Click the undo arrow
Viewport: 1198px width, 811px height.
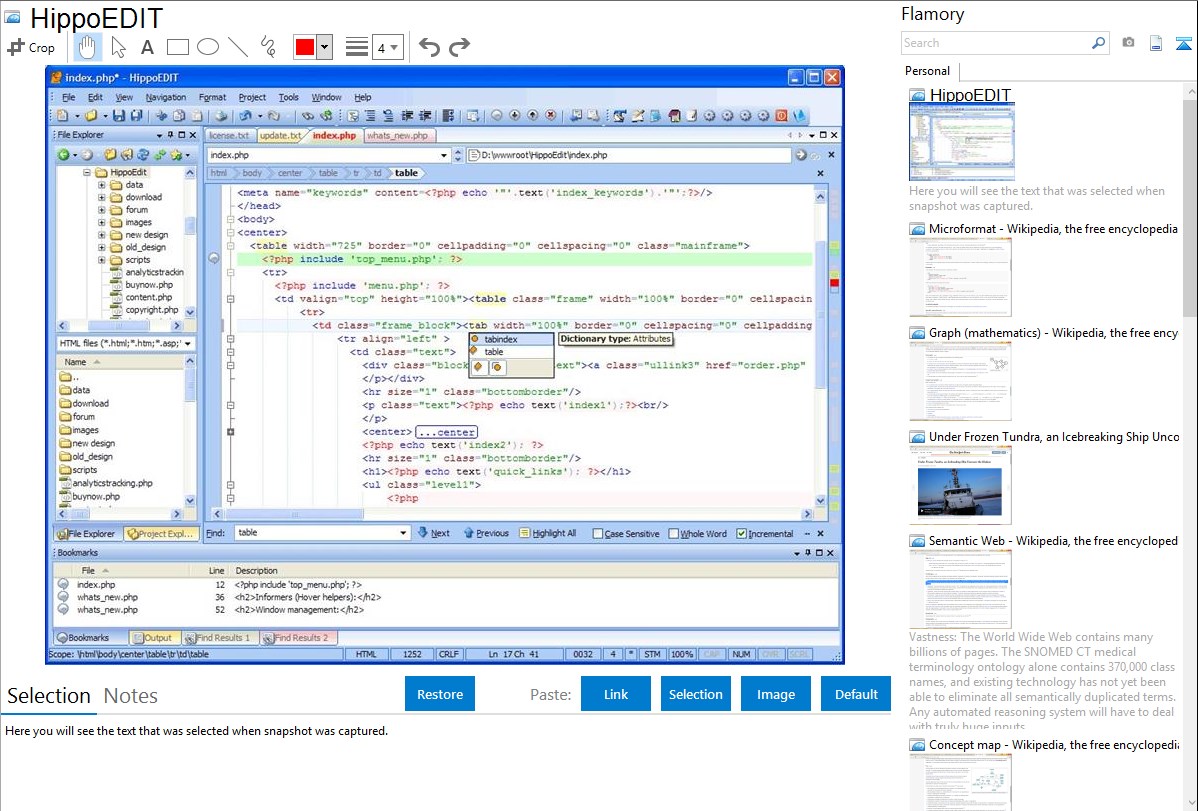[x=429, y=47]
